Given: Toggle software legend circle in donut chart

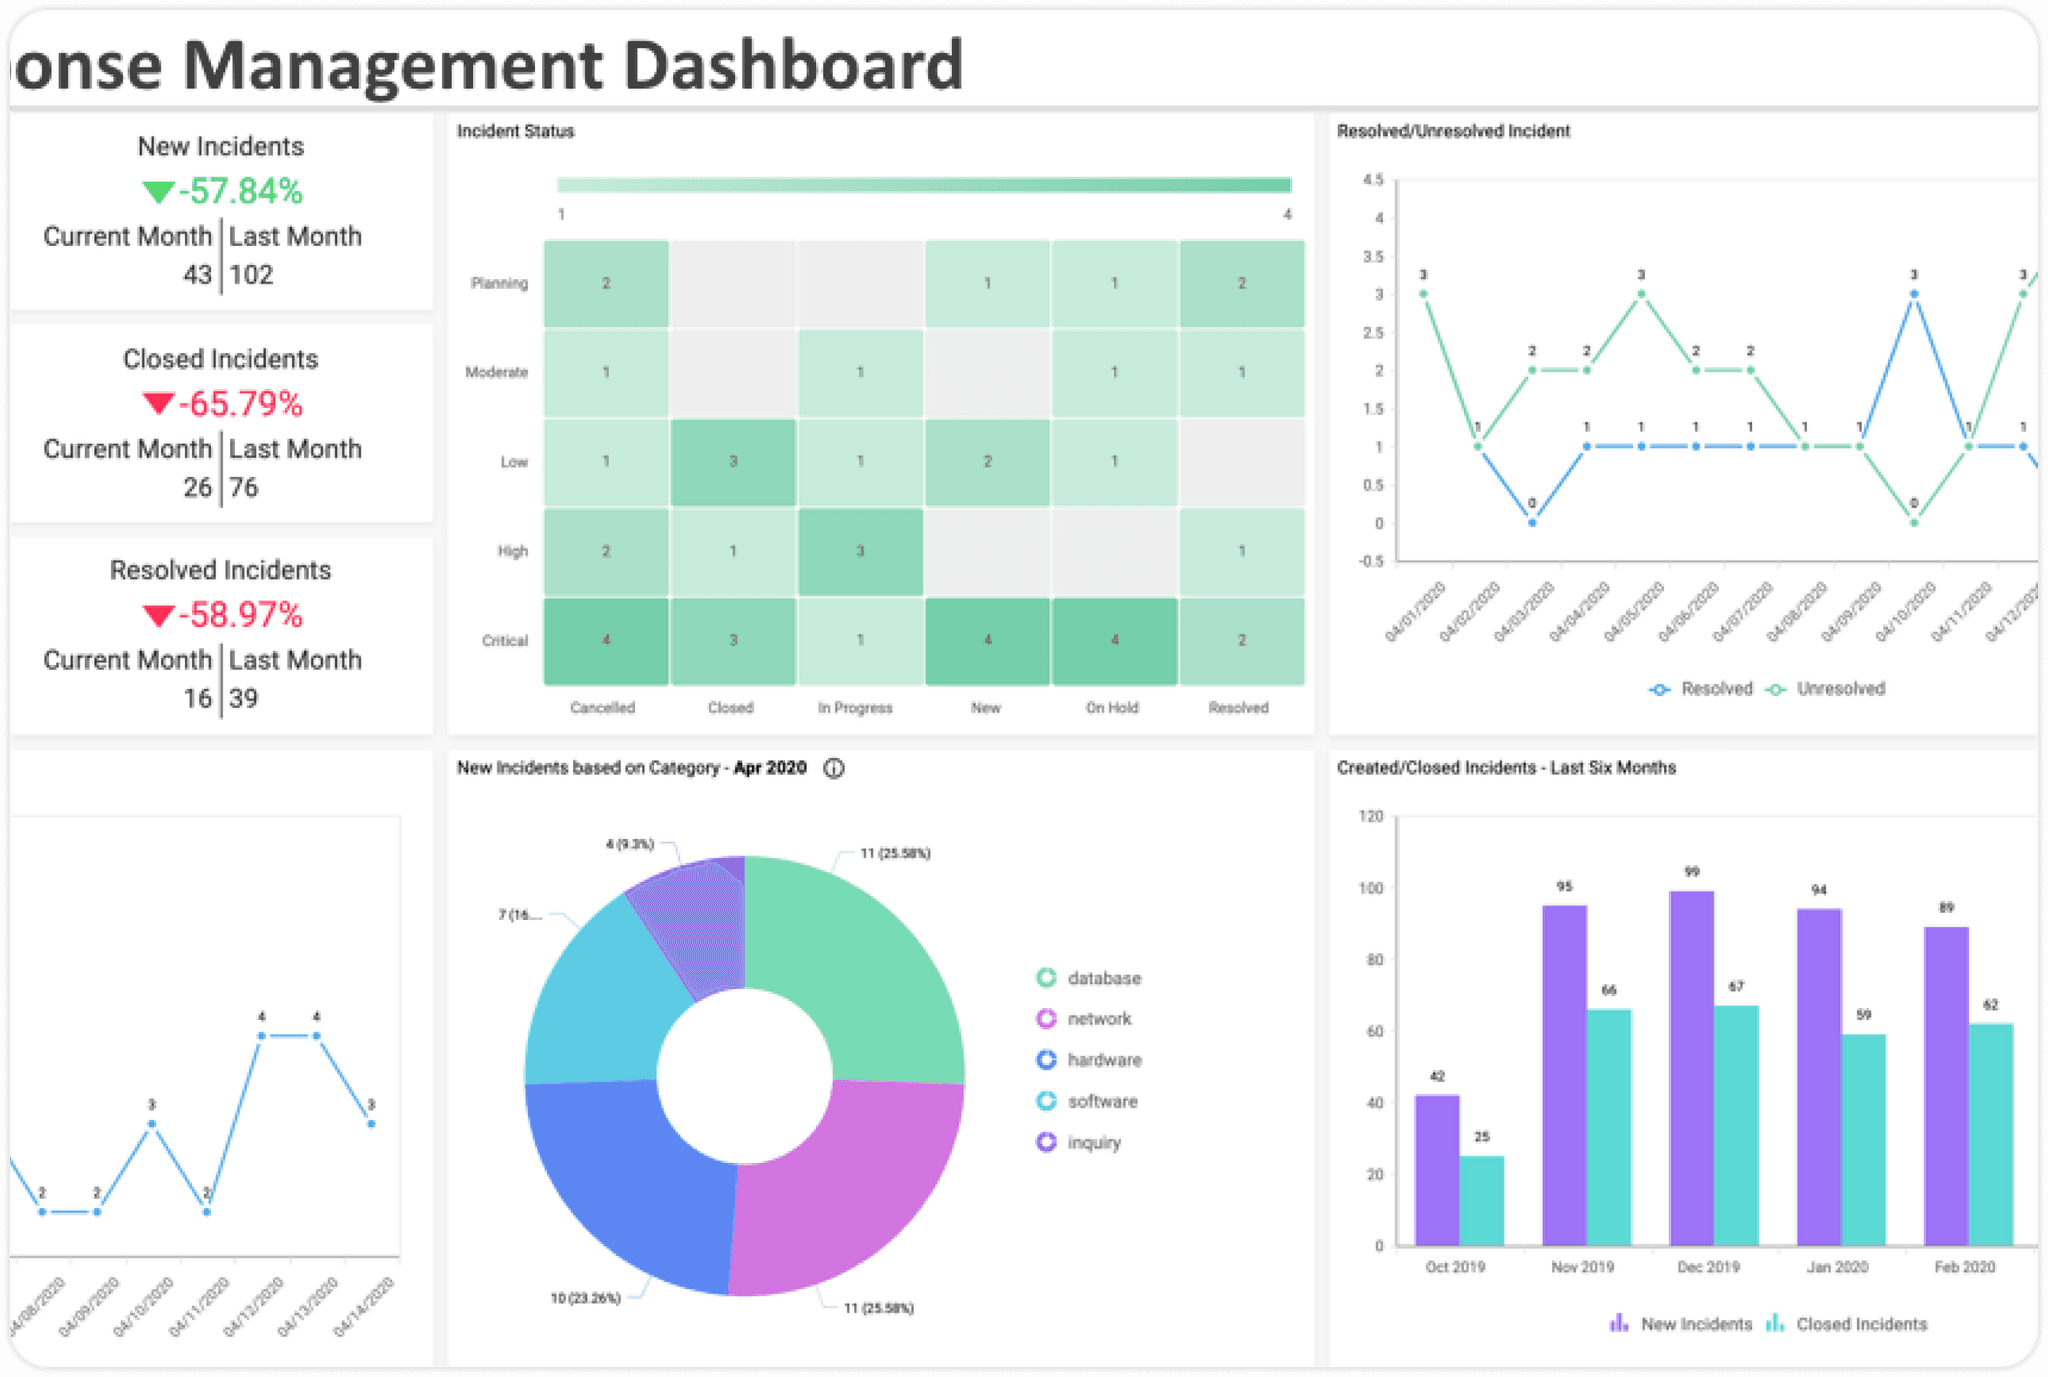Looking at the screenshot, I should click(1046, 1101).
